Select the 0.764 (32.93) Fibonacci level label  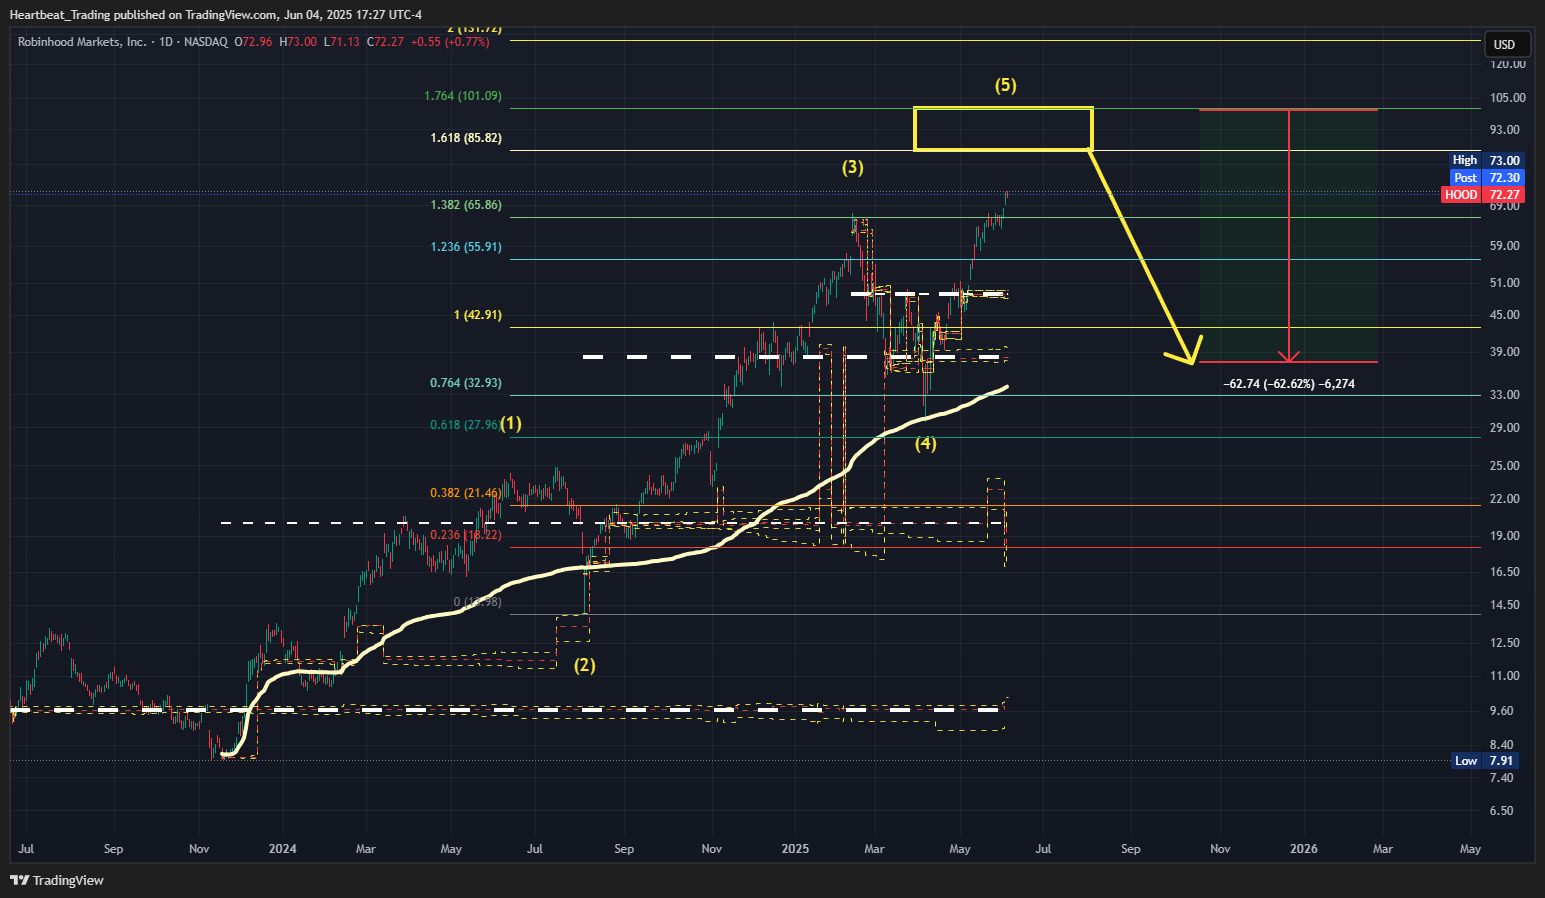(x=466, y=383)
